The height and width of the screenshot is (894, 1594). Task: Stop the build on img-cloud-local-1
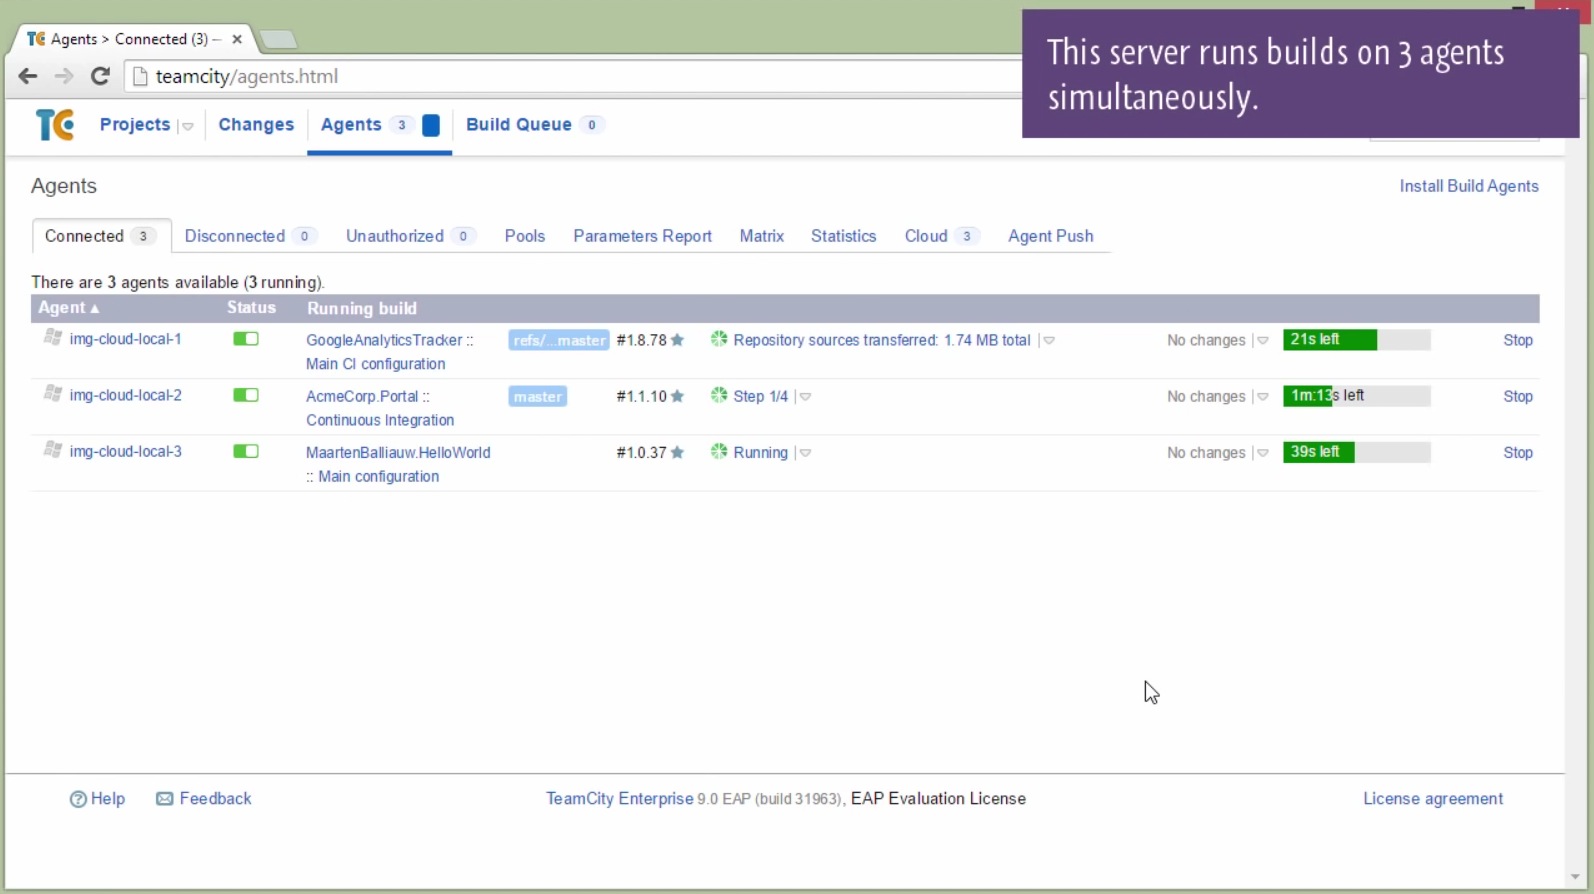click(x=1518, y=340)
